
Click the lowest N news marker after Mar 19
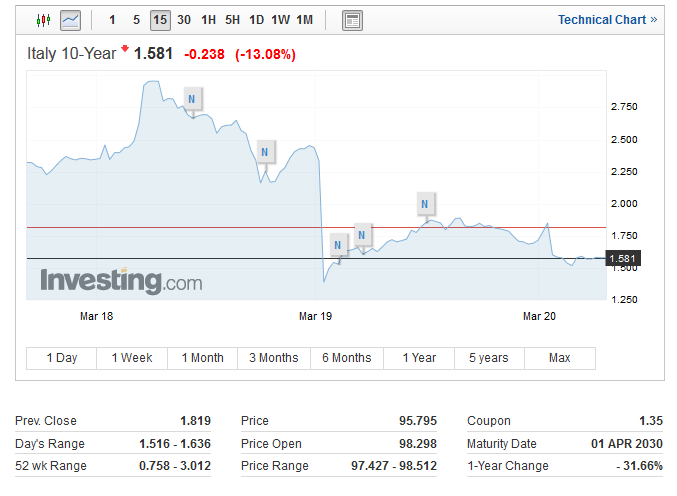coord(338,245)
